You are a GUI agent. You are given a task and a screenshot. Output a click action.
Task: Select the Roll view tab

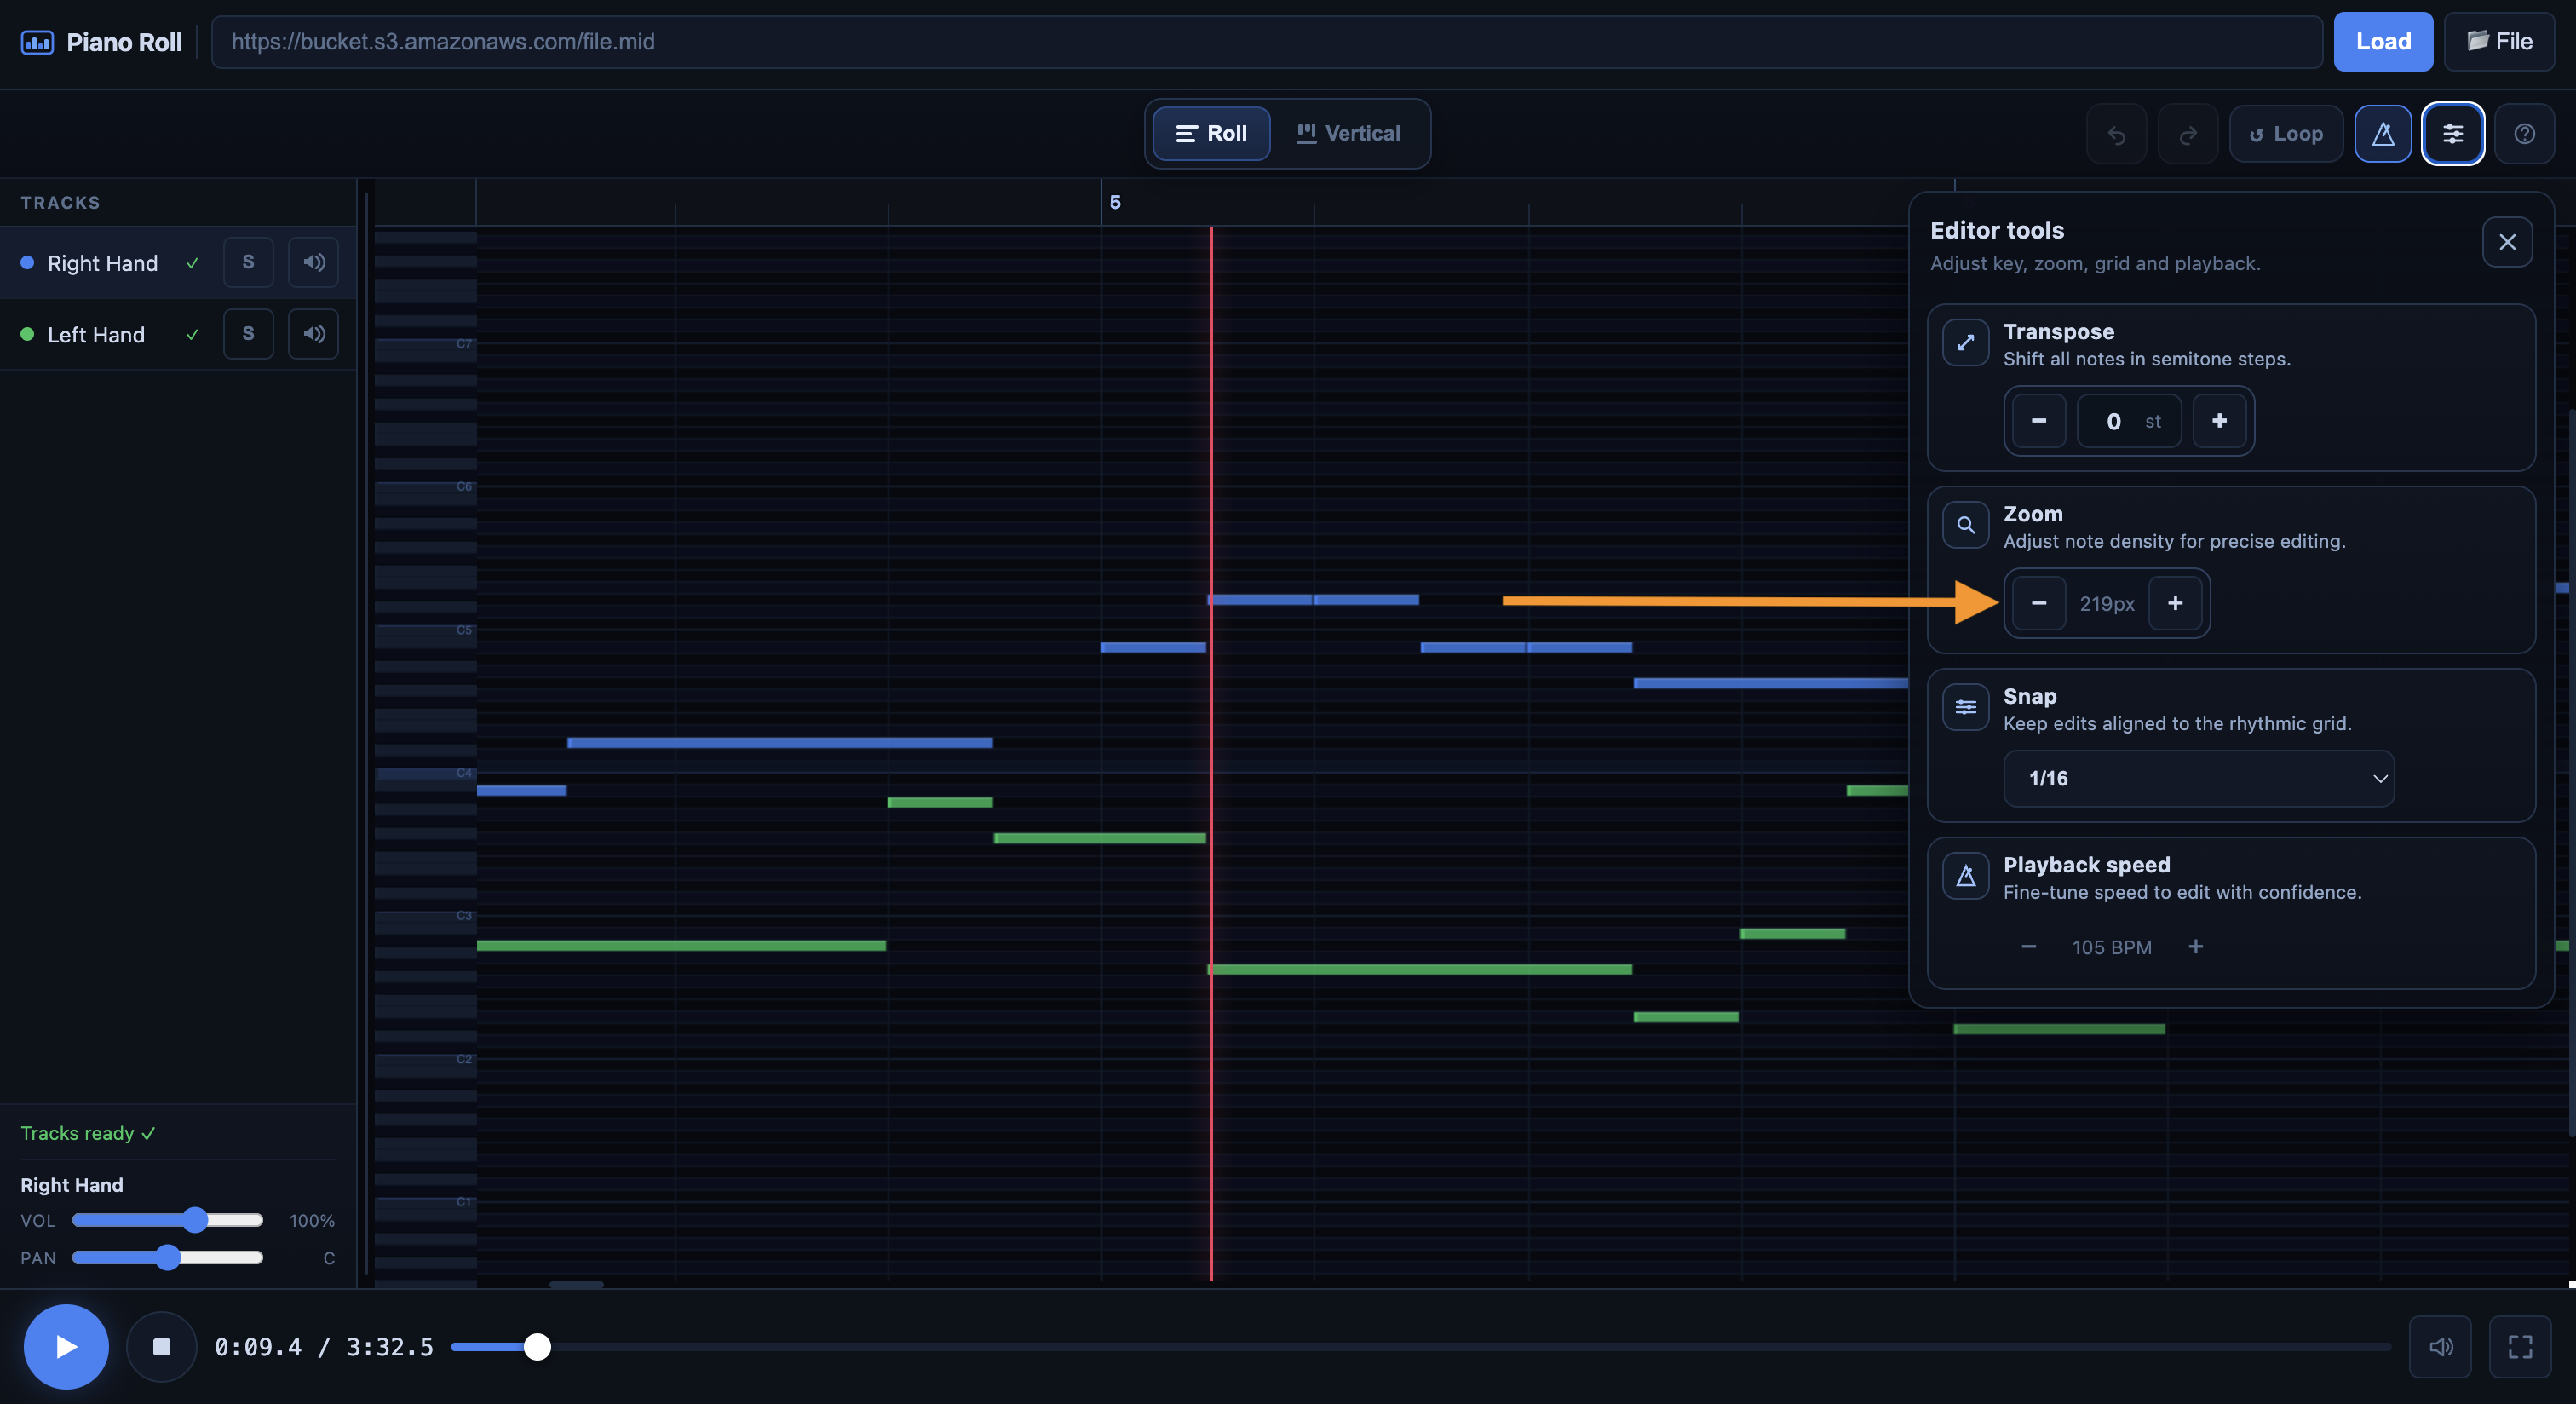(1211, 133)
